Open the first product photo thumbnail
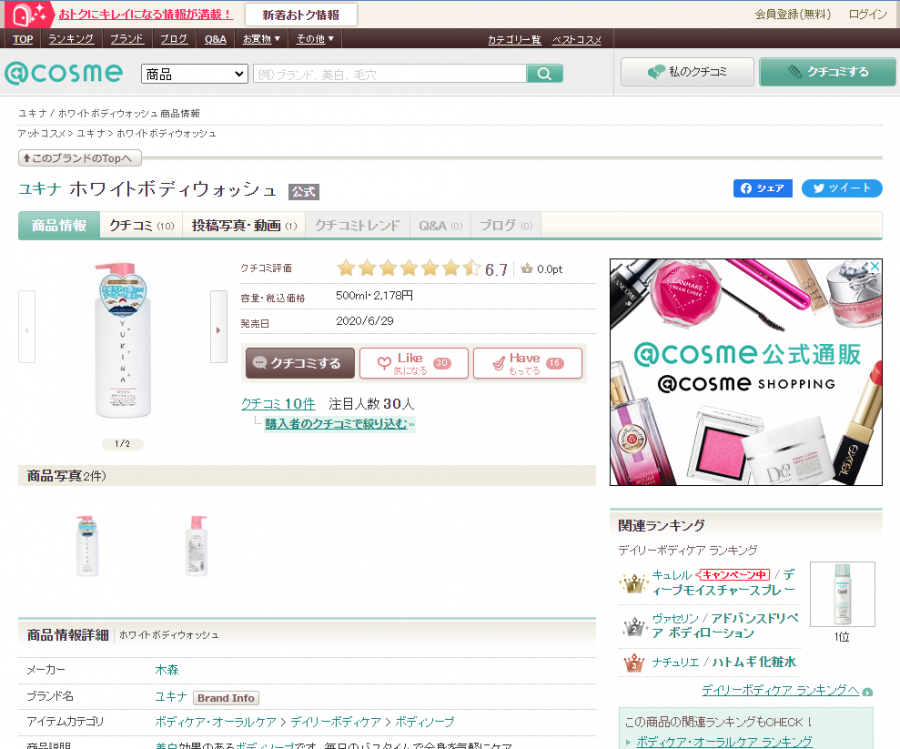 tap(87, 545)
